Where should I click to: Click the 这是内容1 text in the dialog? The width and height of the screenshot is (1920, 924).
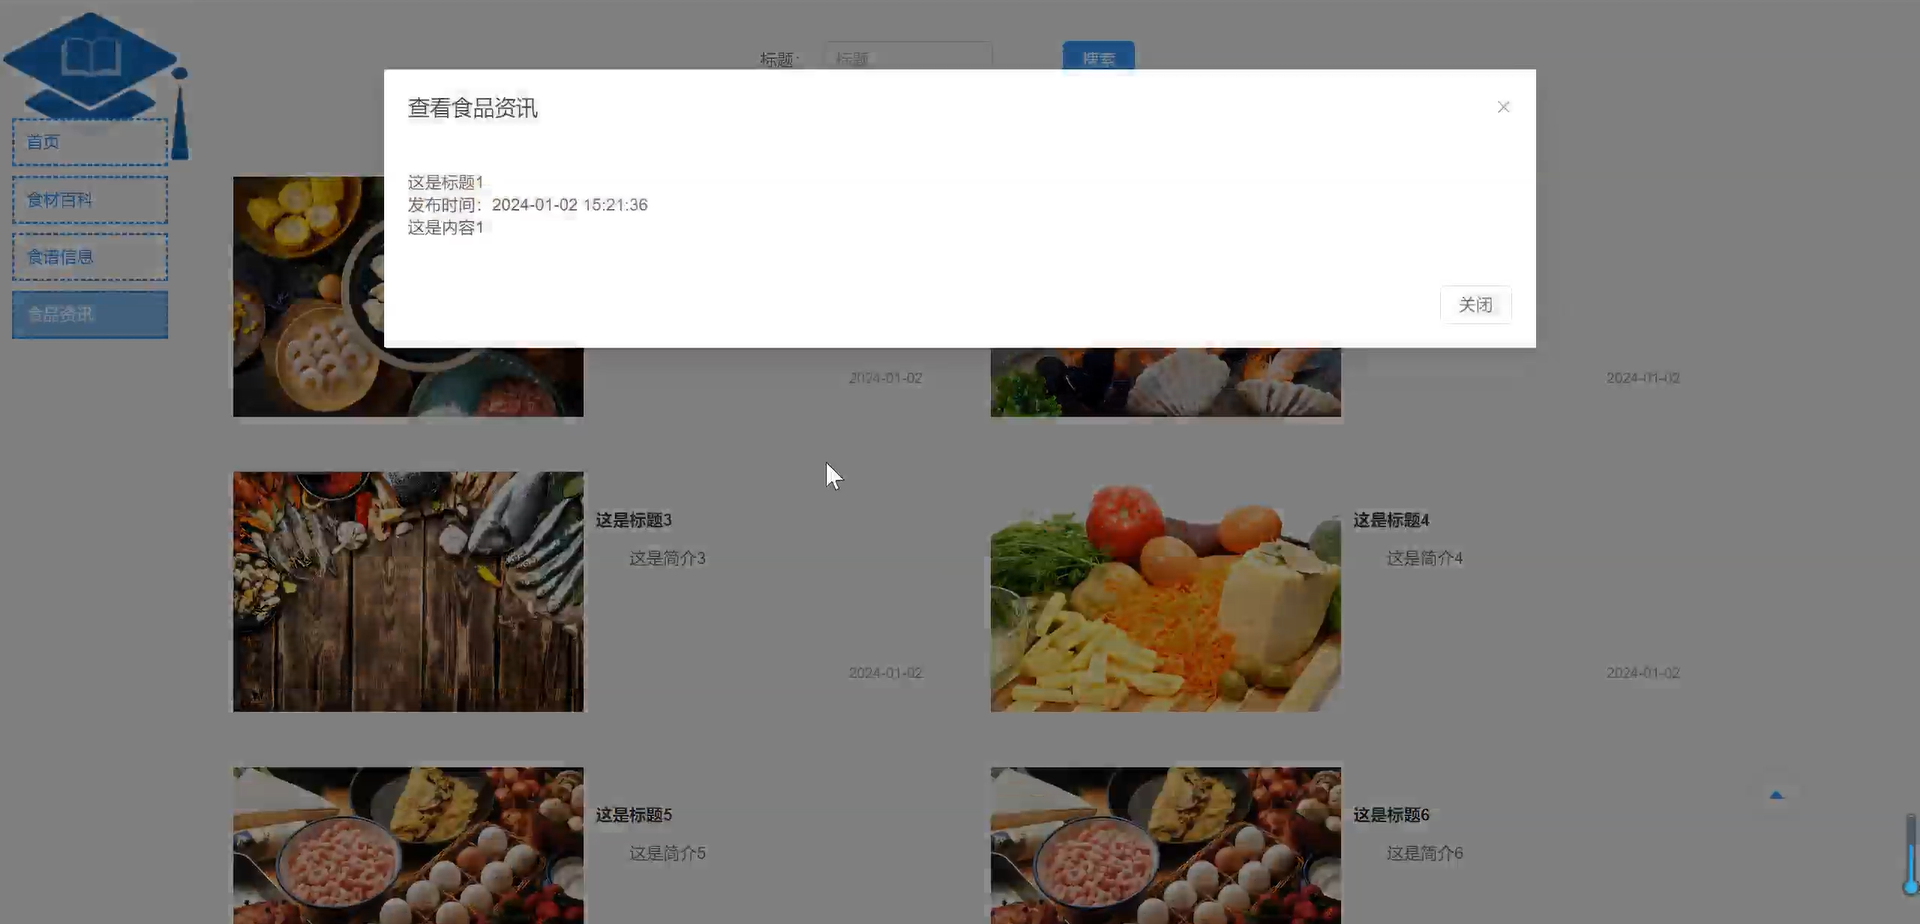coord(445,227)
